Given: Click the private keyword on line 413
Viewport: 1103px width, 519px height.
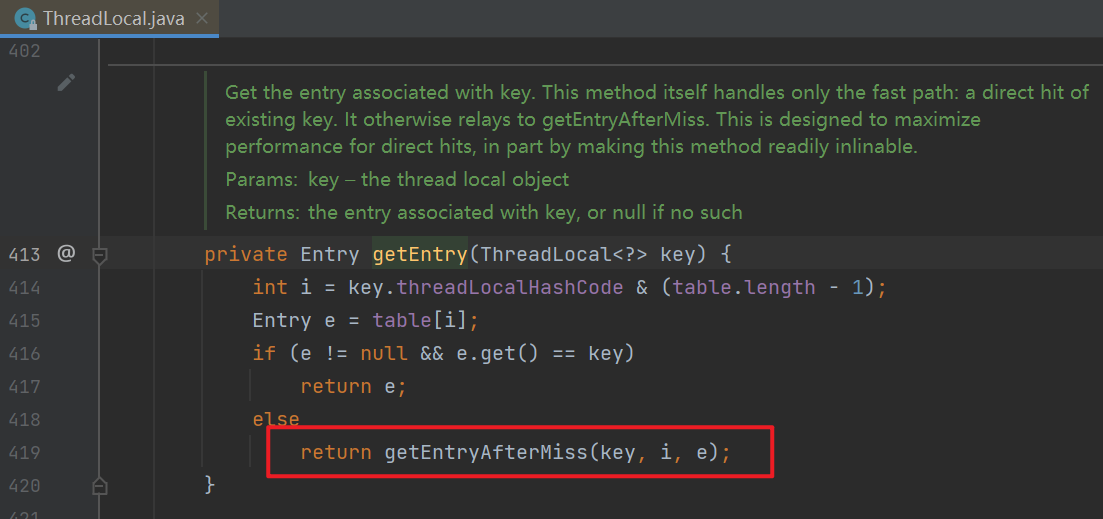Looking at the screenshot, I should pos(245,255).
